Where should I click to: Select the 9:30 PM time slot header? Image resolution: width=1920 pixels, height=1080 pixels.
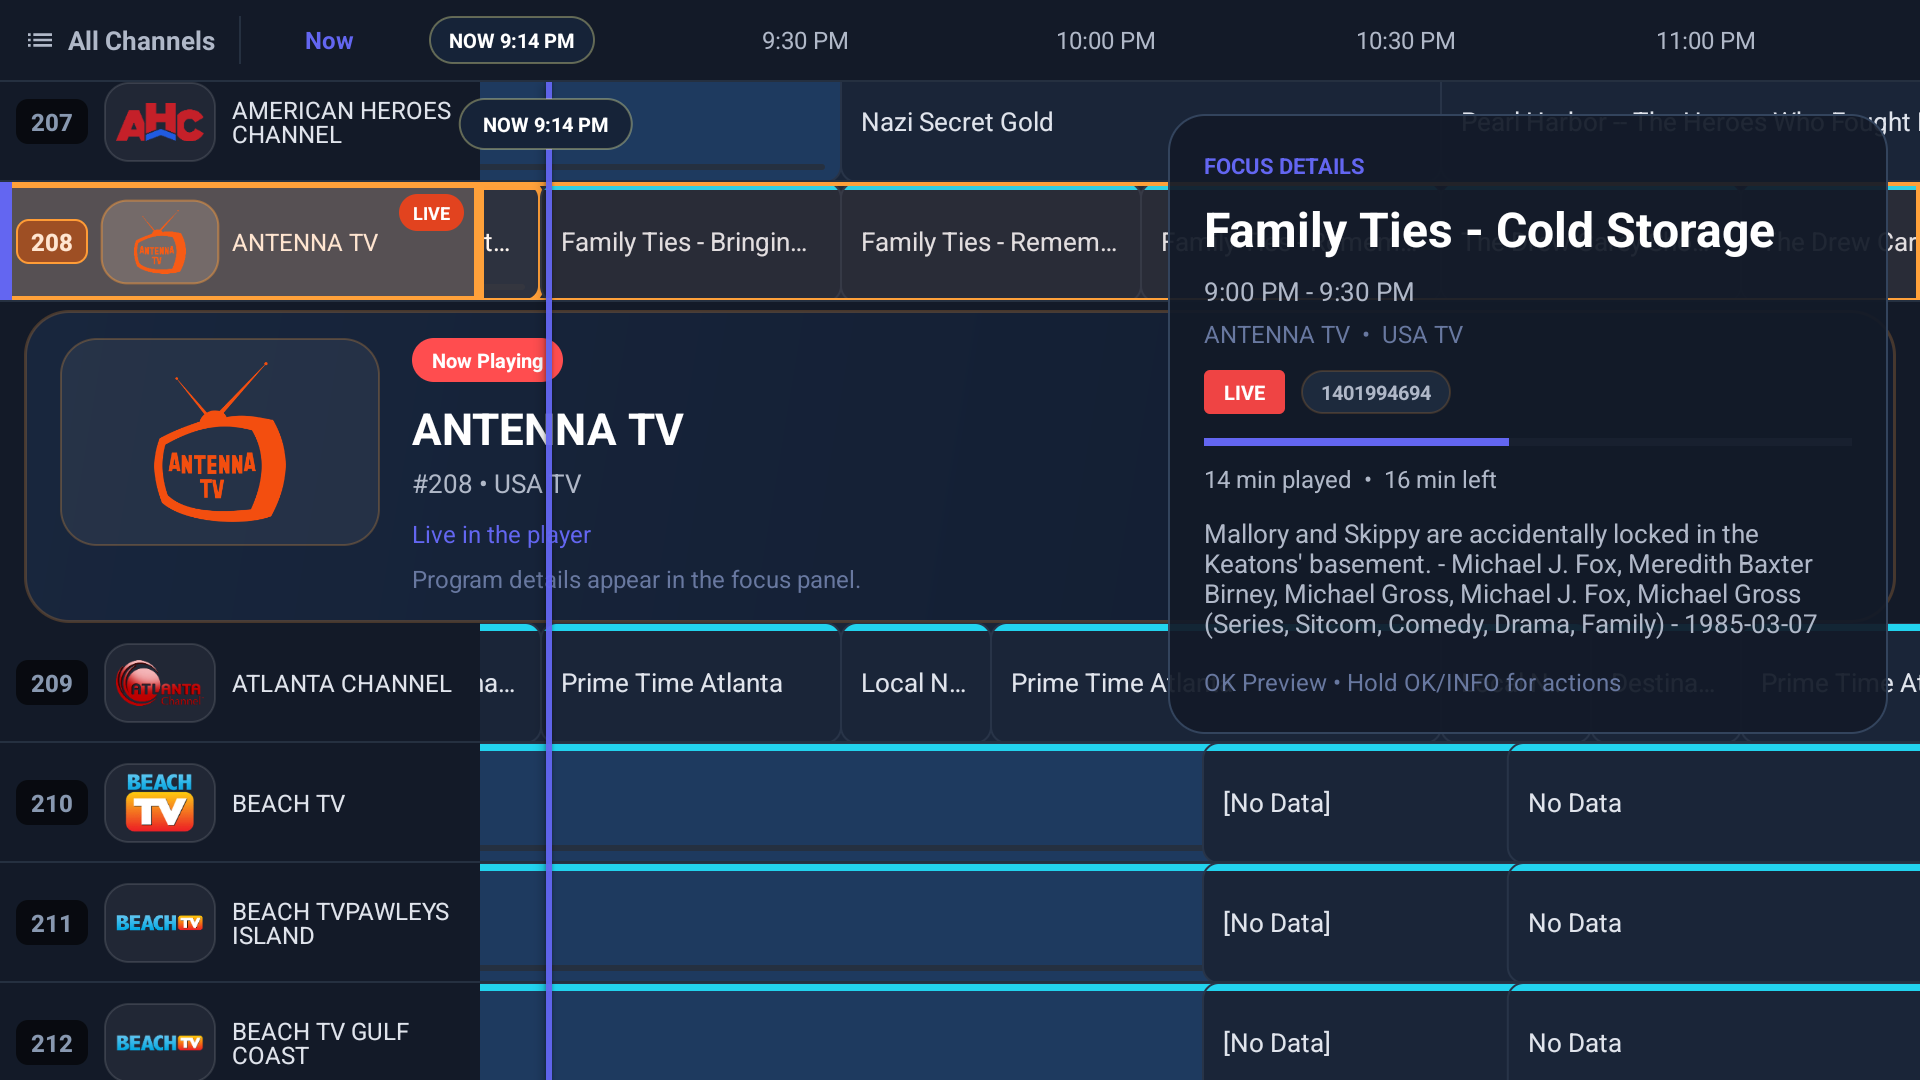point(805,41)
